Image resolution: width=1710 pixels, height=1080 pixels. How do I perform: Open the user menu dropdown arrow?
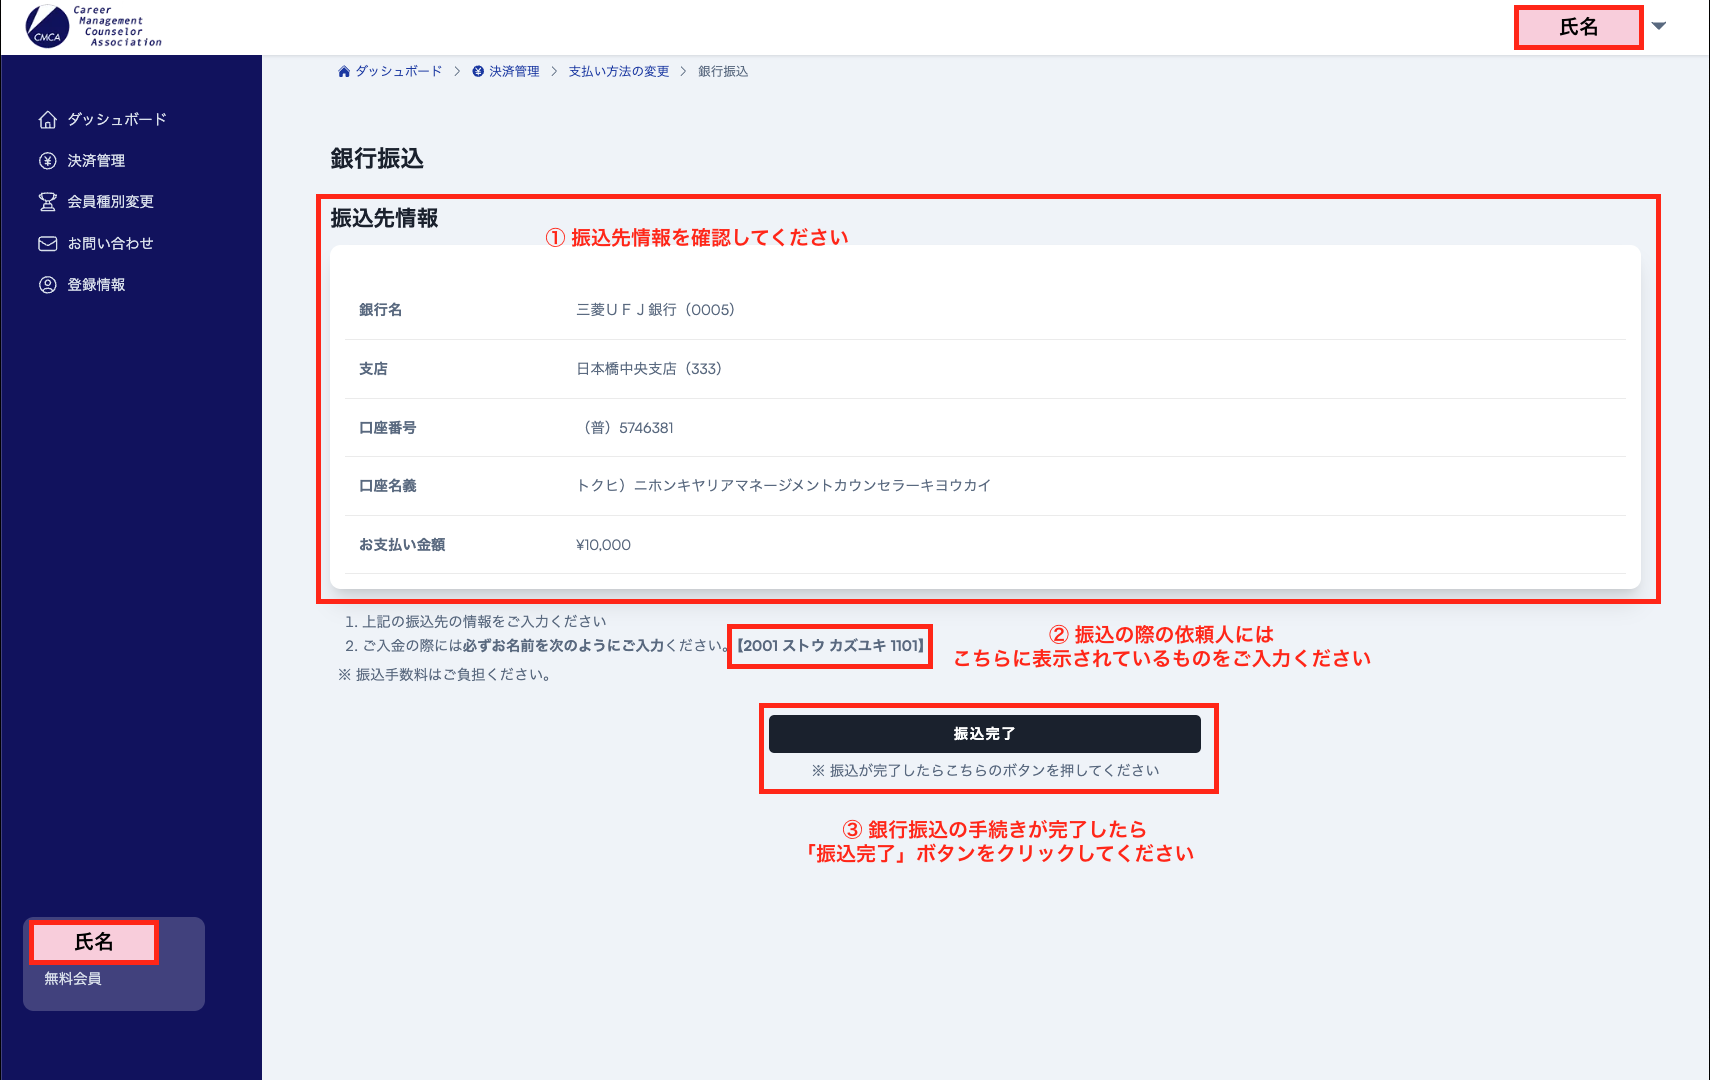pos(1659,27)
